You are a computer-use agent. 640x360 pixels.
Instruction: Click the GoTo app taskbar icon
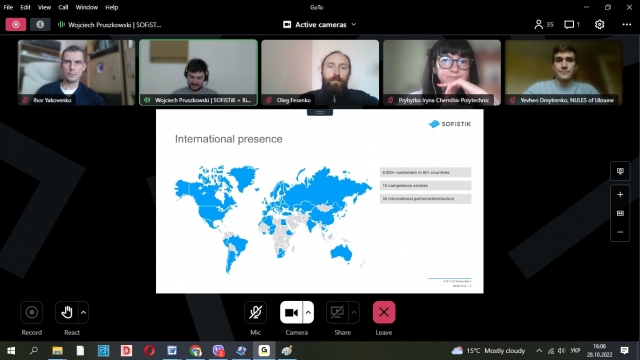[x=264, y=351]
